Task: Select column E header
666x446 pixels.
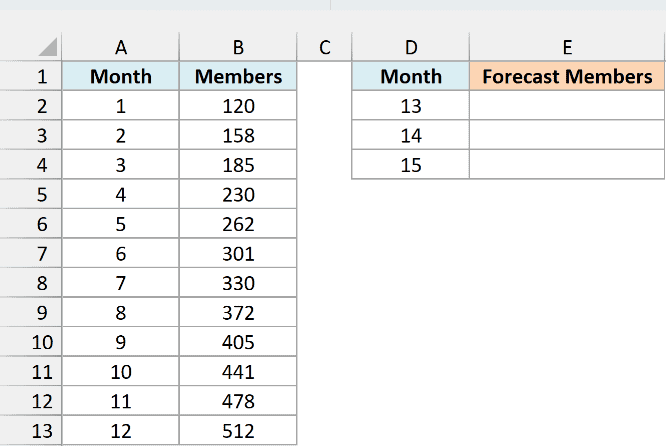Action: pyautogui.click(x=567, y=47)
